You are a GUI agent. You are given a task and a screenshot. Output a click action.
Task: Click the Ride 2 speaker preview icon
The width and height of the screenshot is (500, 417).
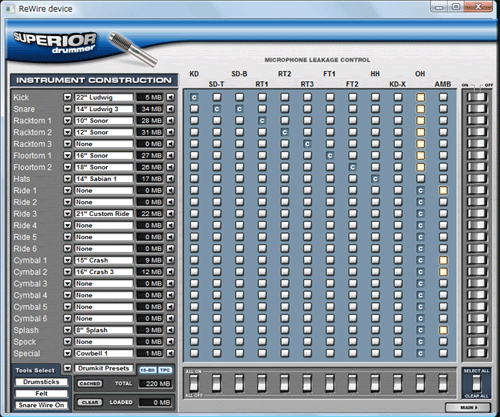pyautogui.click(x=171, y=202)
